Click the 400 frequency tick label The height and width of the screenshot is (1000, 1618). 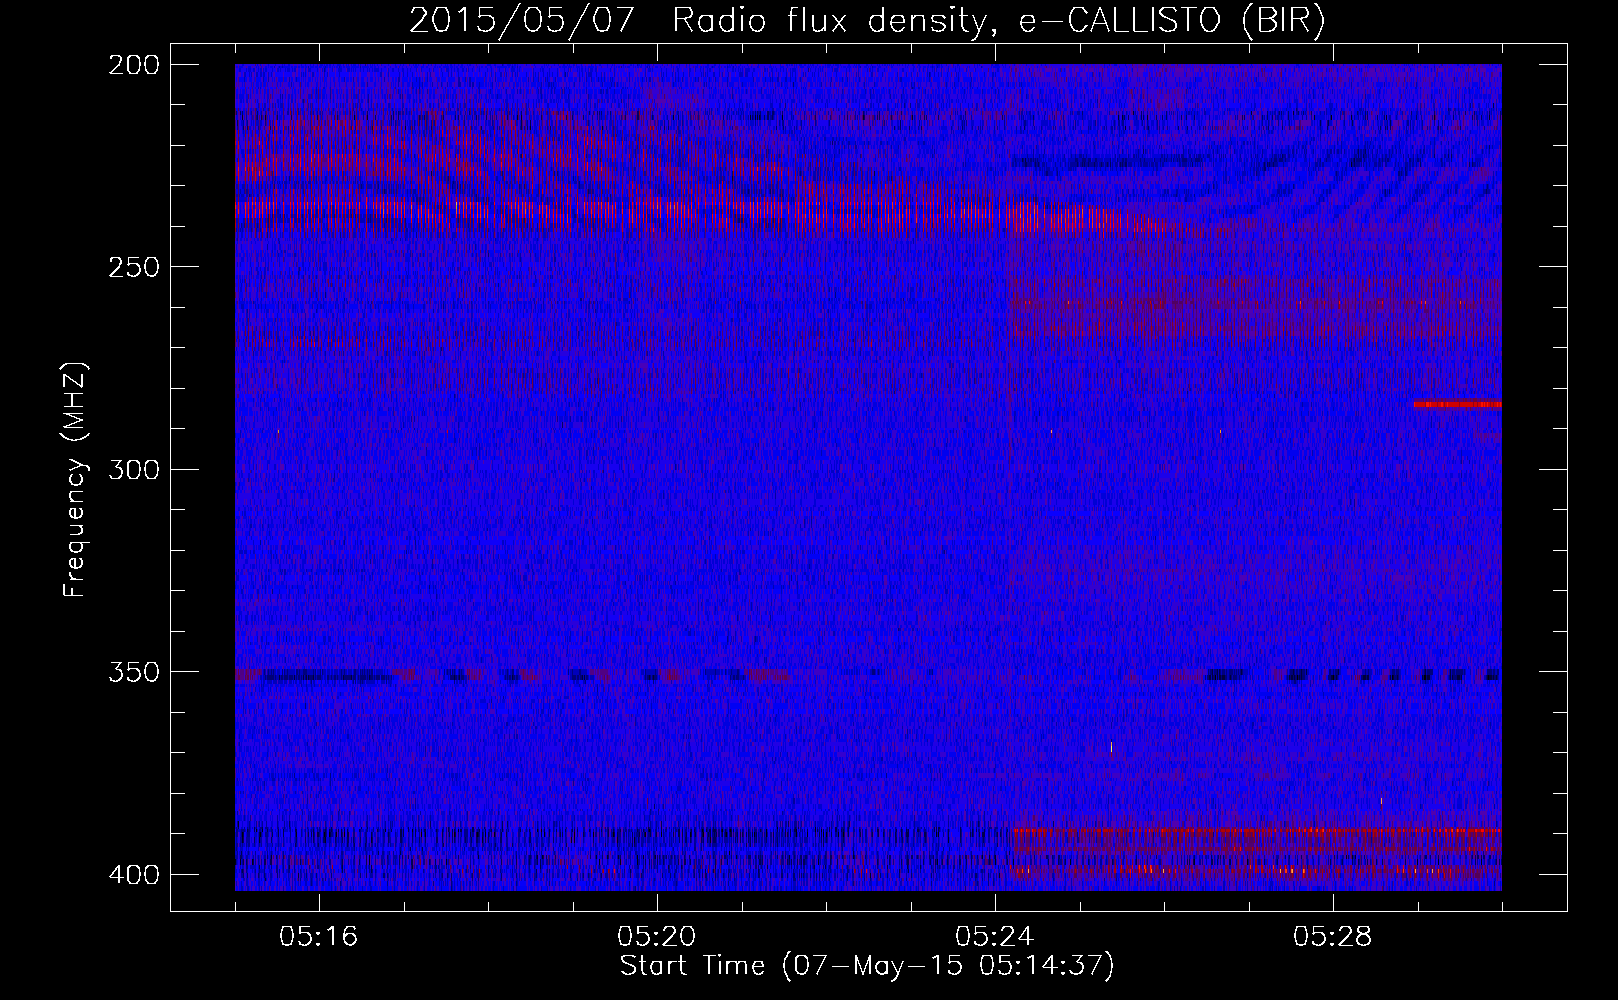coord(133,874)
